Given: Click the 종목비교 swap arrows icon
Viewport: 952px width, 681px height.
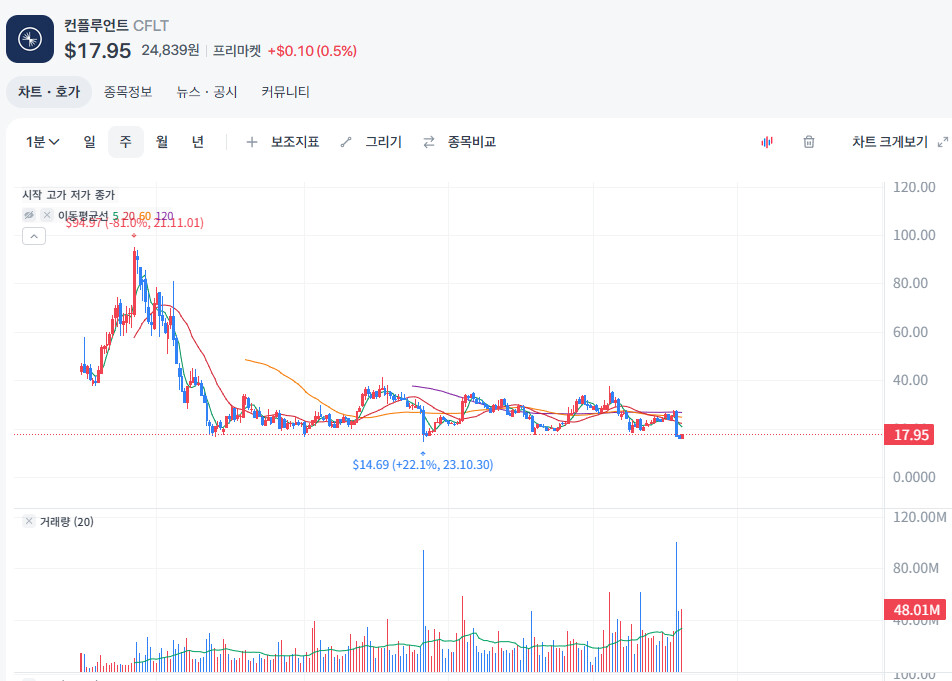Looking at the screenshot, I should point(429,142).
